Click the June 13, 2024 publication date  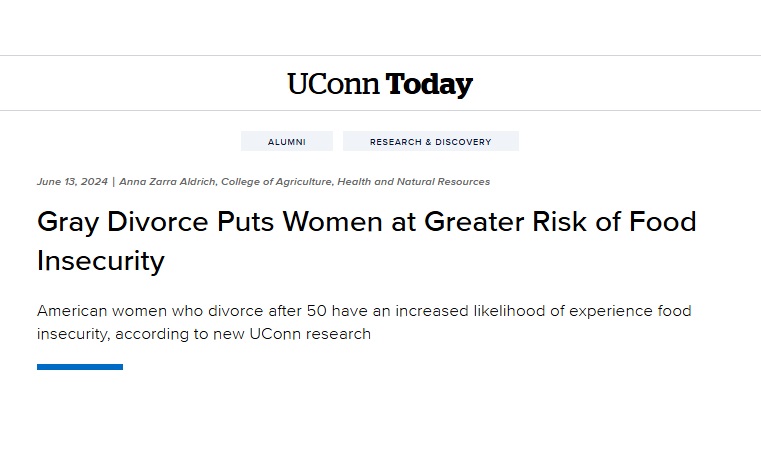point(72,182)
